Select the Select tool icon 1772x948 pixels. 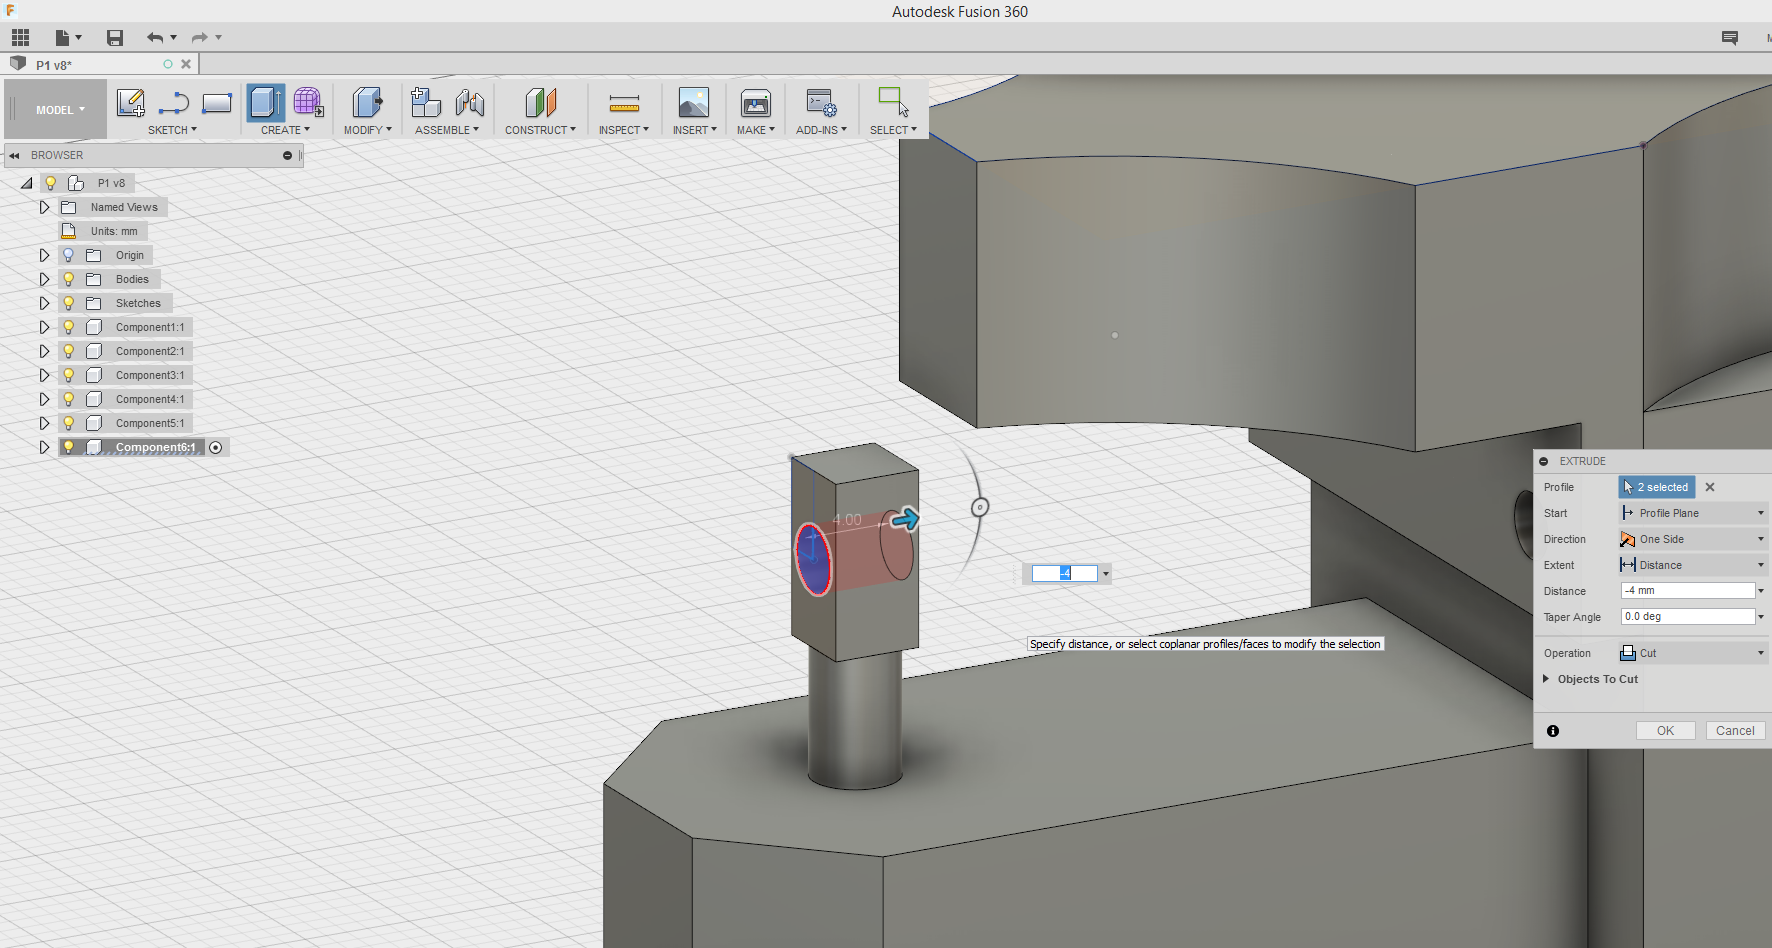pos(893,102)
